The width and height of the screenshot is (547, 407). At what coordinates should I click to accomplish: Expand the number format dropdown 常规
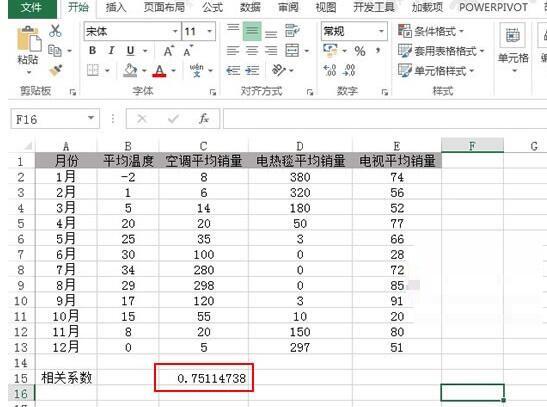354,31
